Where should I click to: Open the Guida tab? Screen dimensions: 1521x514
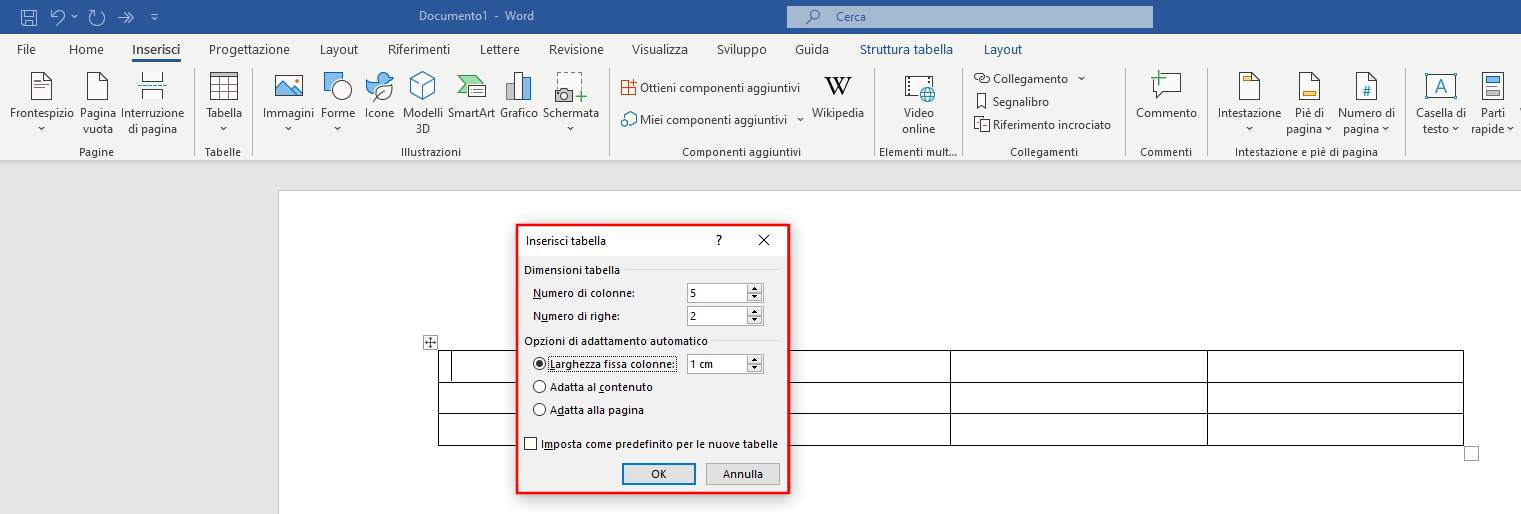point(812,49)
